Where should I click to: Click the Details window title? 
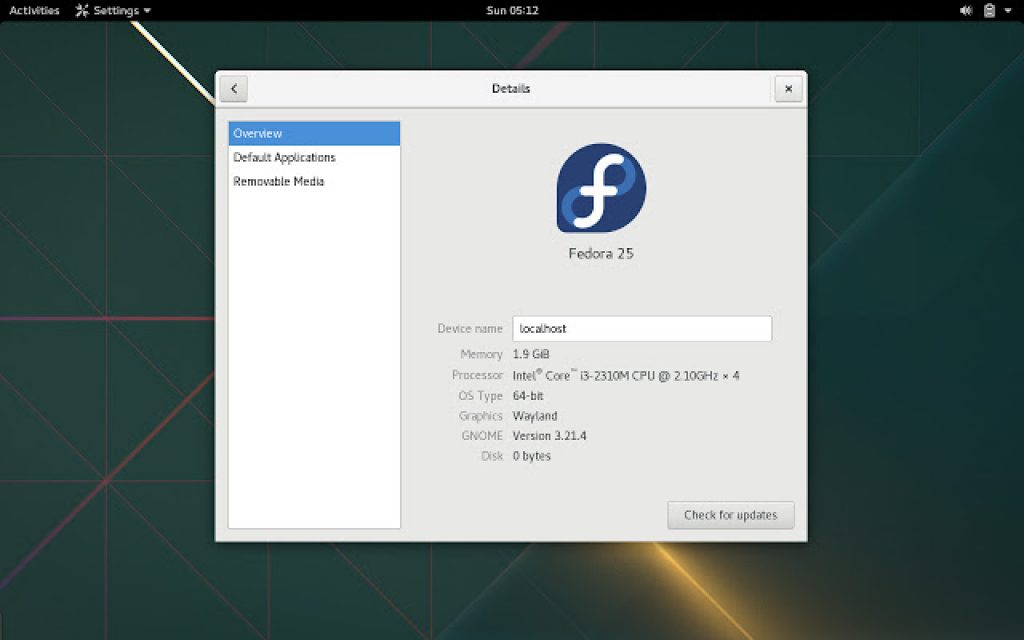(x=511, y=89)
